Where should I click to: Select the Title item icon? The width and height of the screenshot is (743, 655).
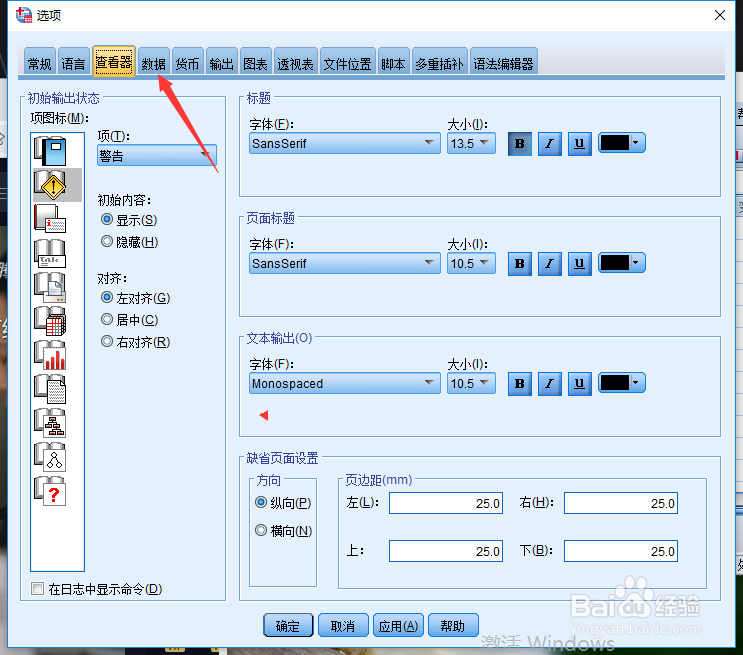pyautogui.click(x=50, y=253)
